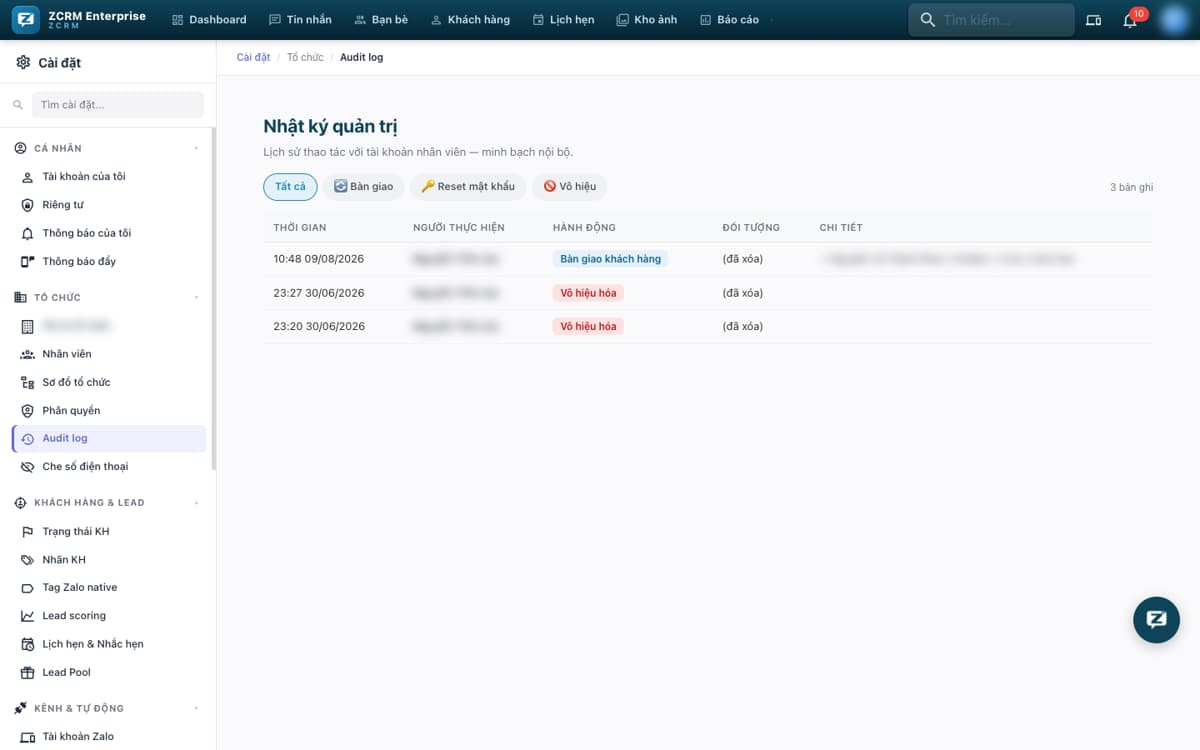This screenshot has width=1200, height=750.
Task: Open the Dashboard menu
Action: coord(209,20)
